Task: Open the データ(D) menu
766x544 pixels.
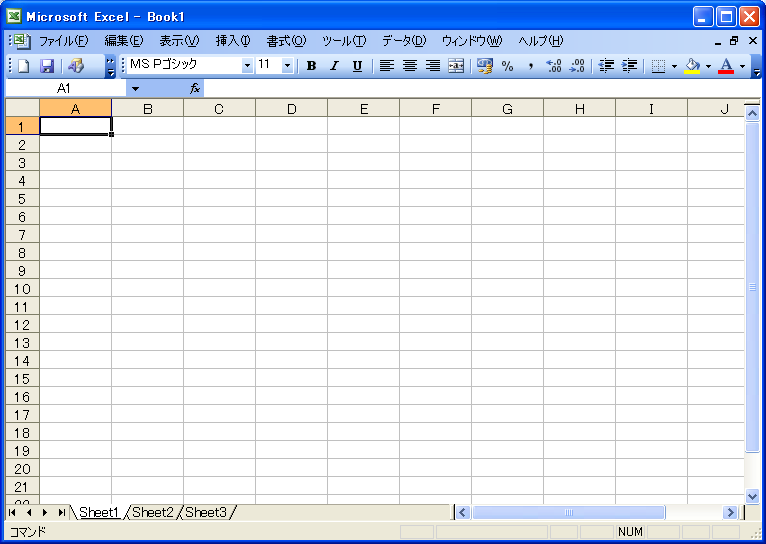Action: click(404, 41)
